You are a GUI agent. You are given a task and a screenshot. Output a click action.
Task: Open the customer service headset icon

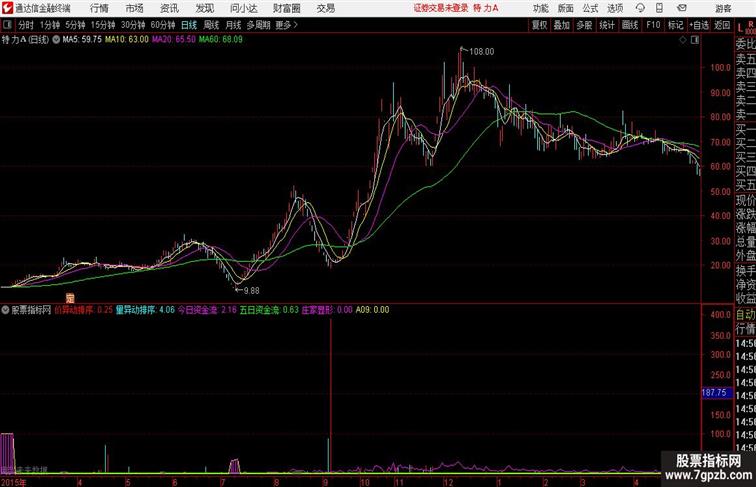640,8
